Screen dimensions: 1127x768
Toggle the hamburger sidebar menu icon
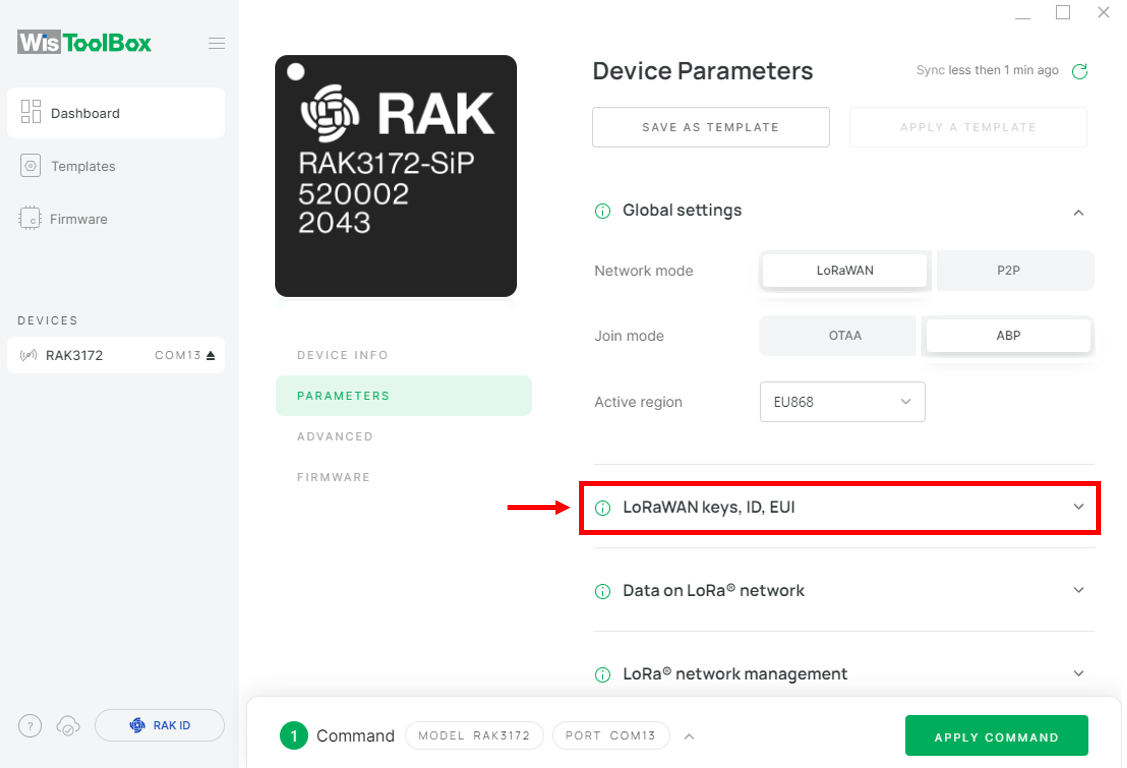coord(216,43)
